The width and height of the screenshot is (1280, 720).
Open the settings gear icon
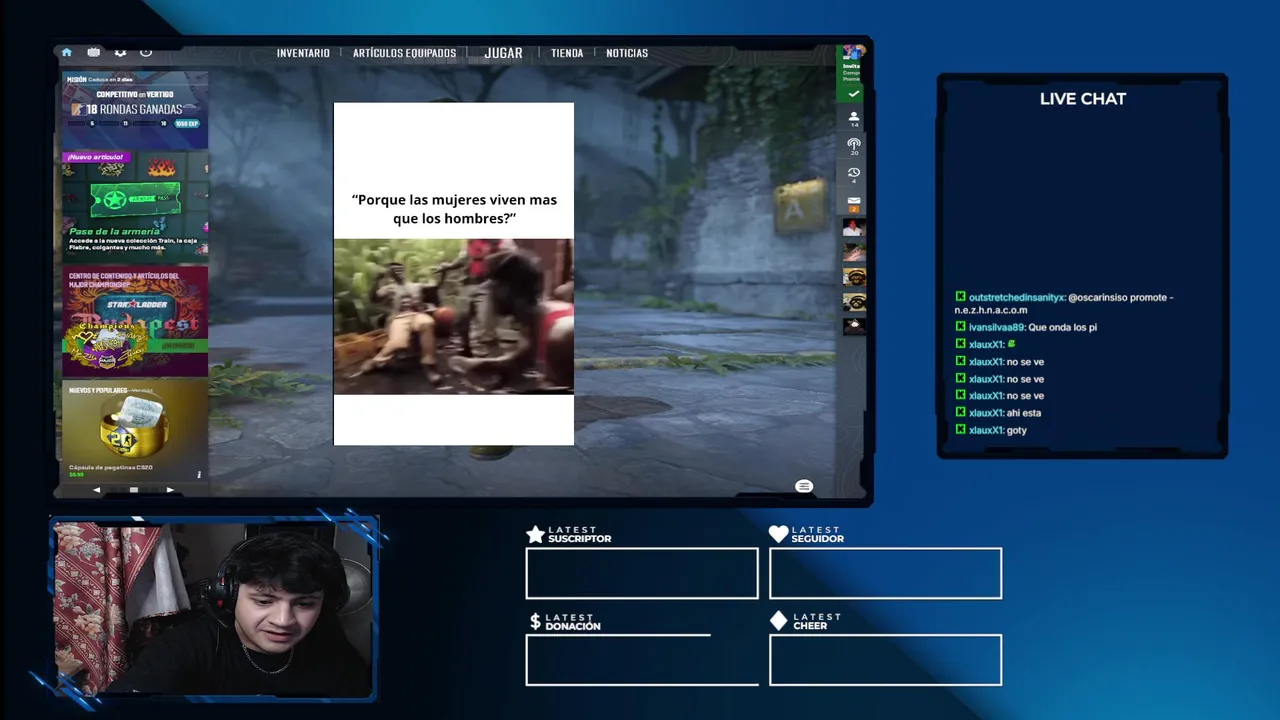point(120,52)
